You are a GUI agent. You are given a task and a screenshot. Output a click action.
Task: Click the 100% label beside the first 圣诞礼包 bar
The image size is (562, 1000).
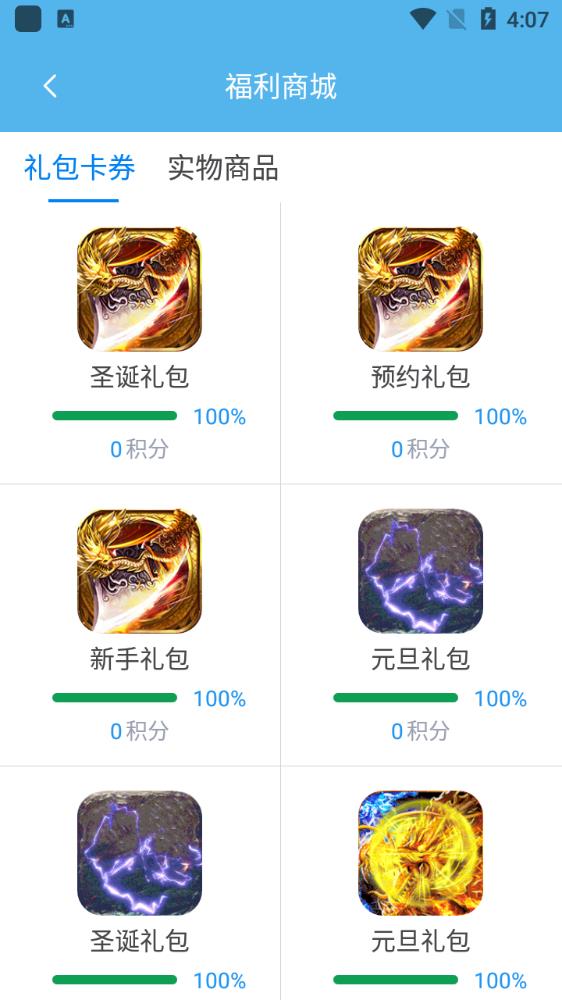[219, 417]
